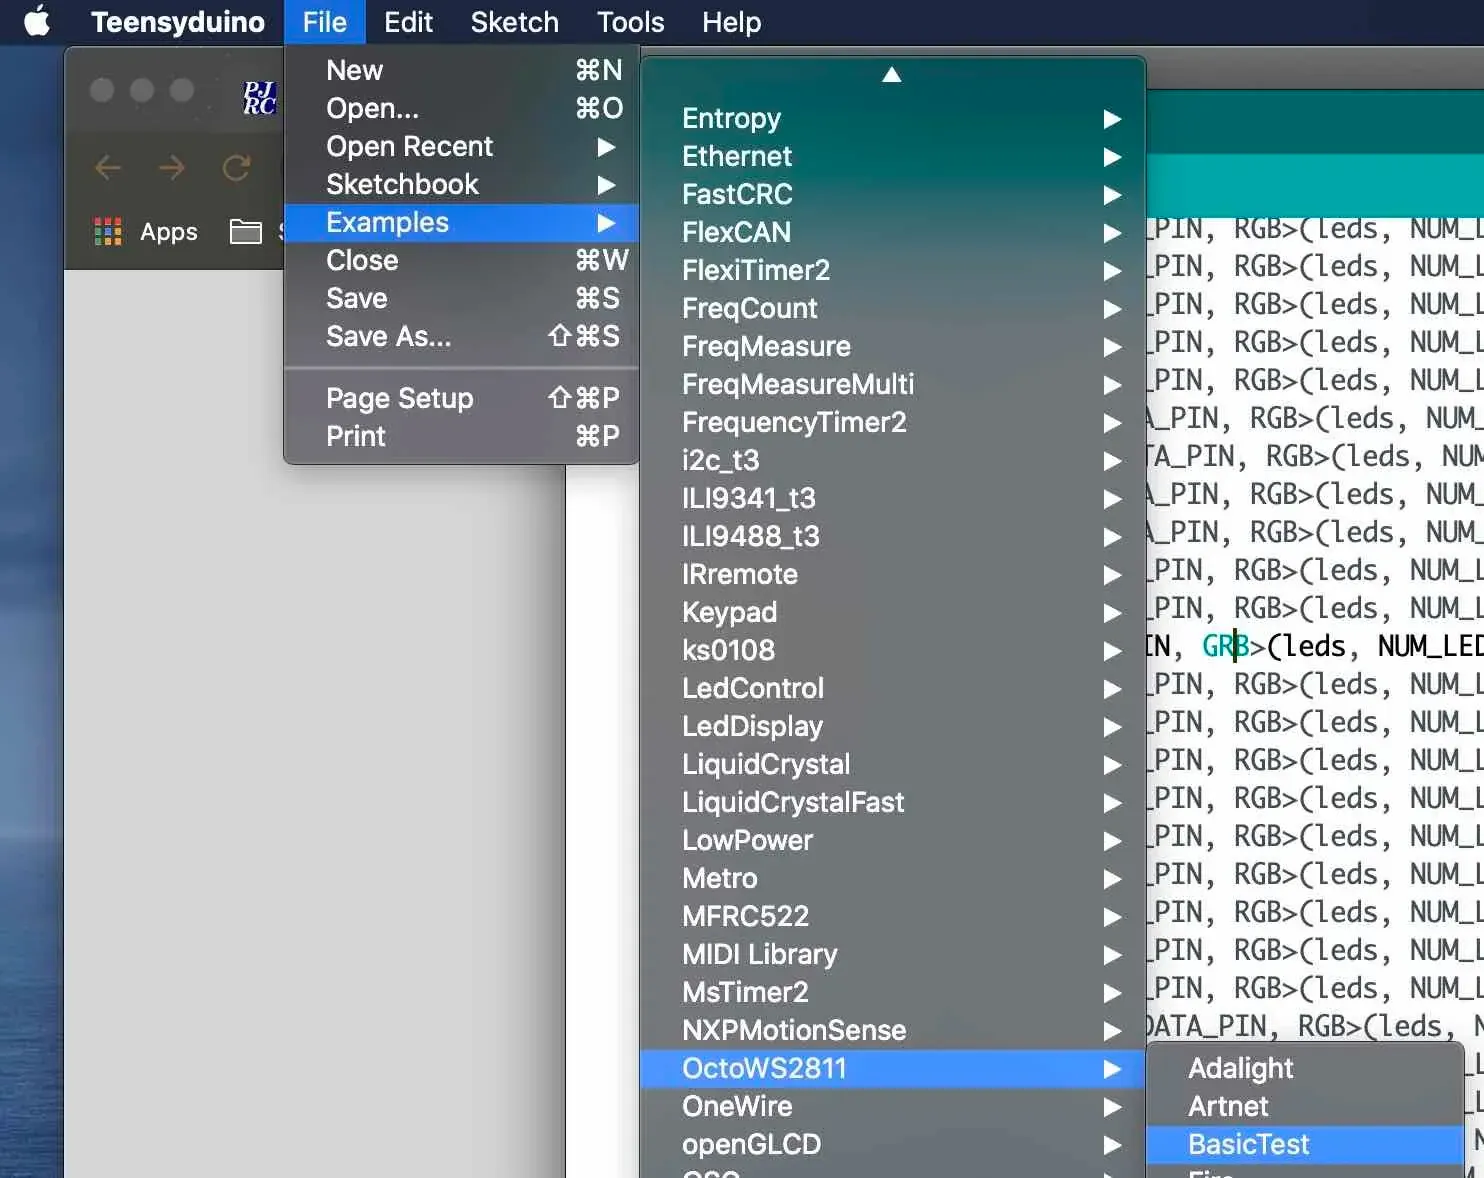The height and width of the screenshot is (1178, 1484).
Task: Open the MsTimer2 examples entry
Action: point(892,992)
